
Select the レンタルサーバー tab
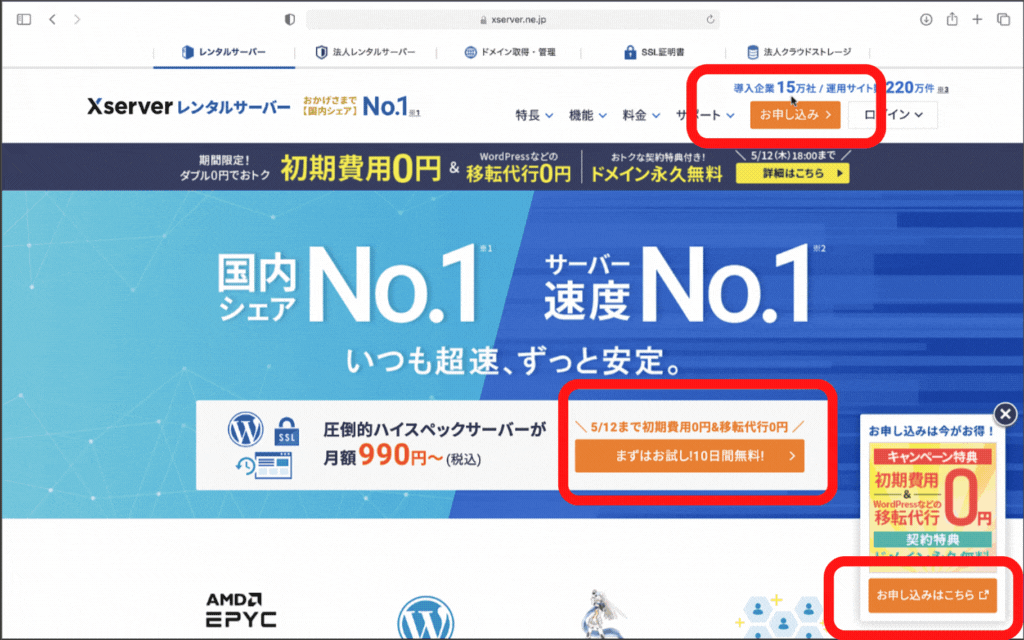(x=224, y=52)
